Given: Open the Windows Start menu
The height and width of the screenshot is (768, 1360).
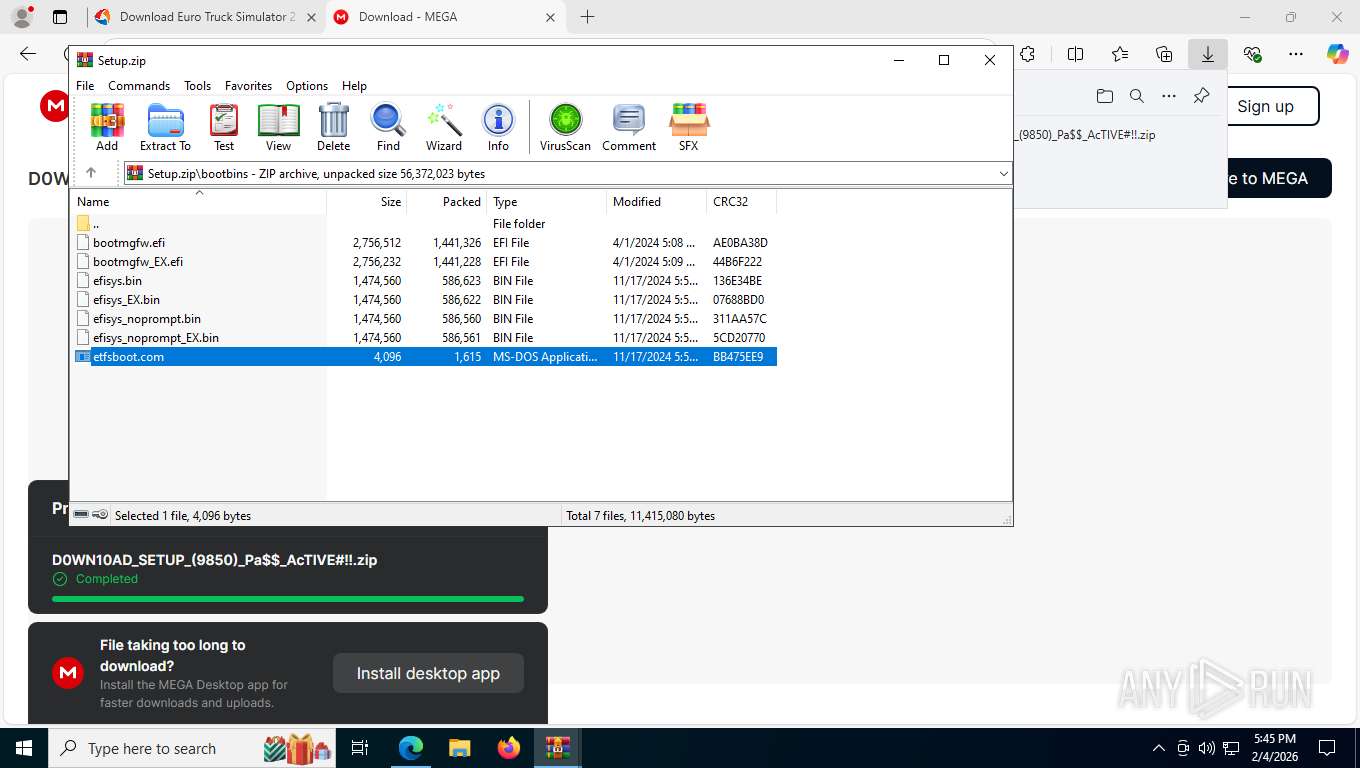Looking at the screenshot, I should pyautogui.click(x=24, y=748).
